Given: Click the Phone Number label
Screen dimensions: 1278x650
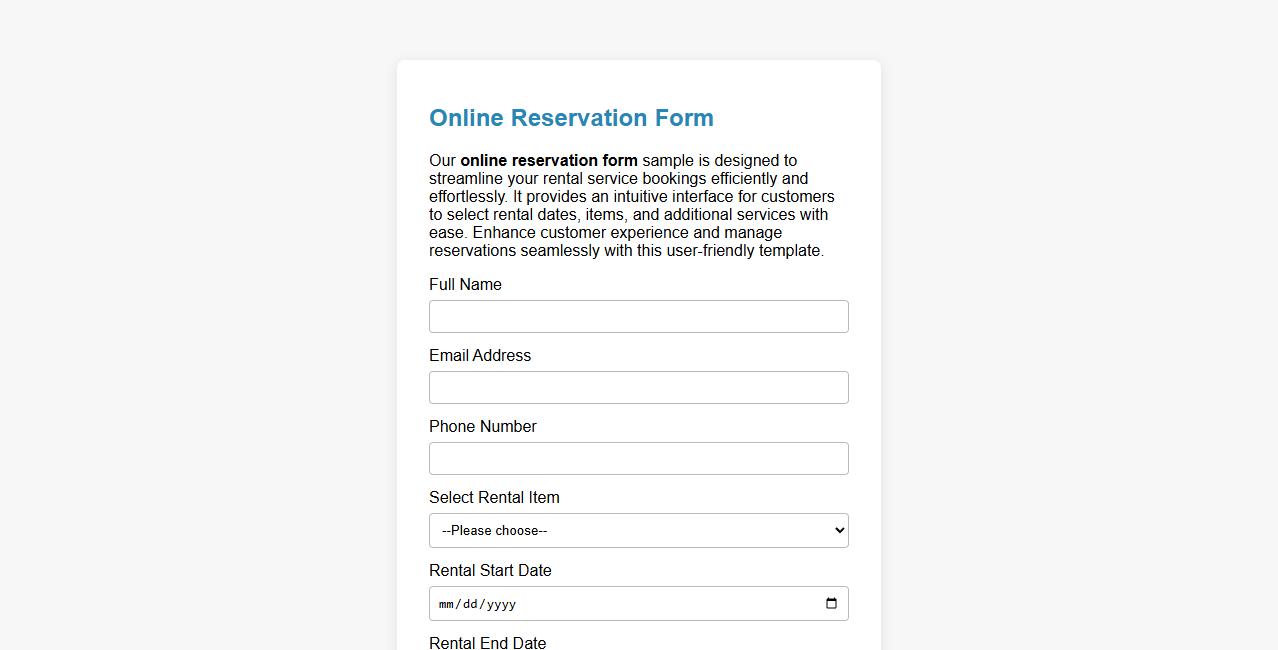Looking at the screenshot, I should click(482, 426).
